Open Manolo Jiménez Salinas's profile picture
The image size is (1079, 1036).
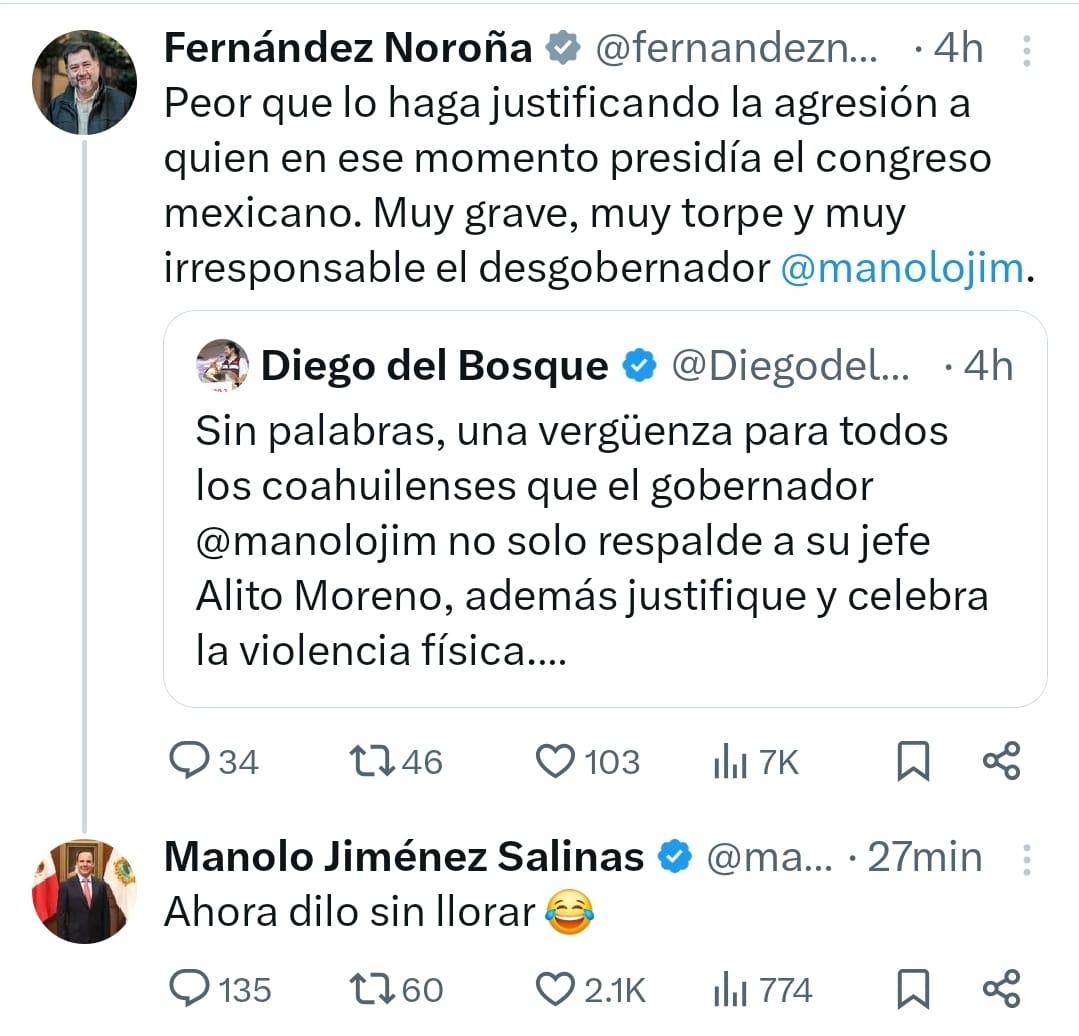tap(84, 891)
